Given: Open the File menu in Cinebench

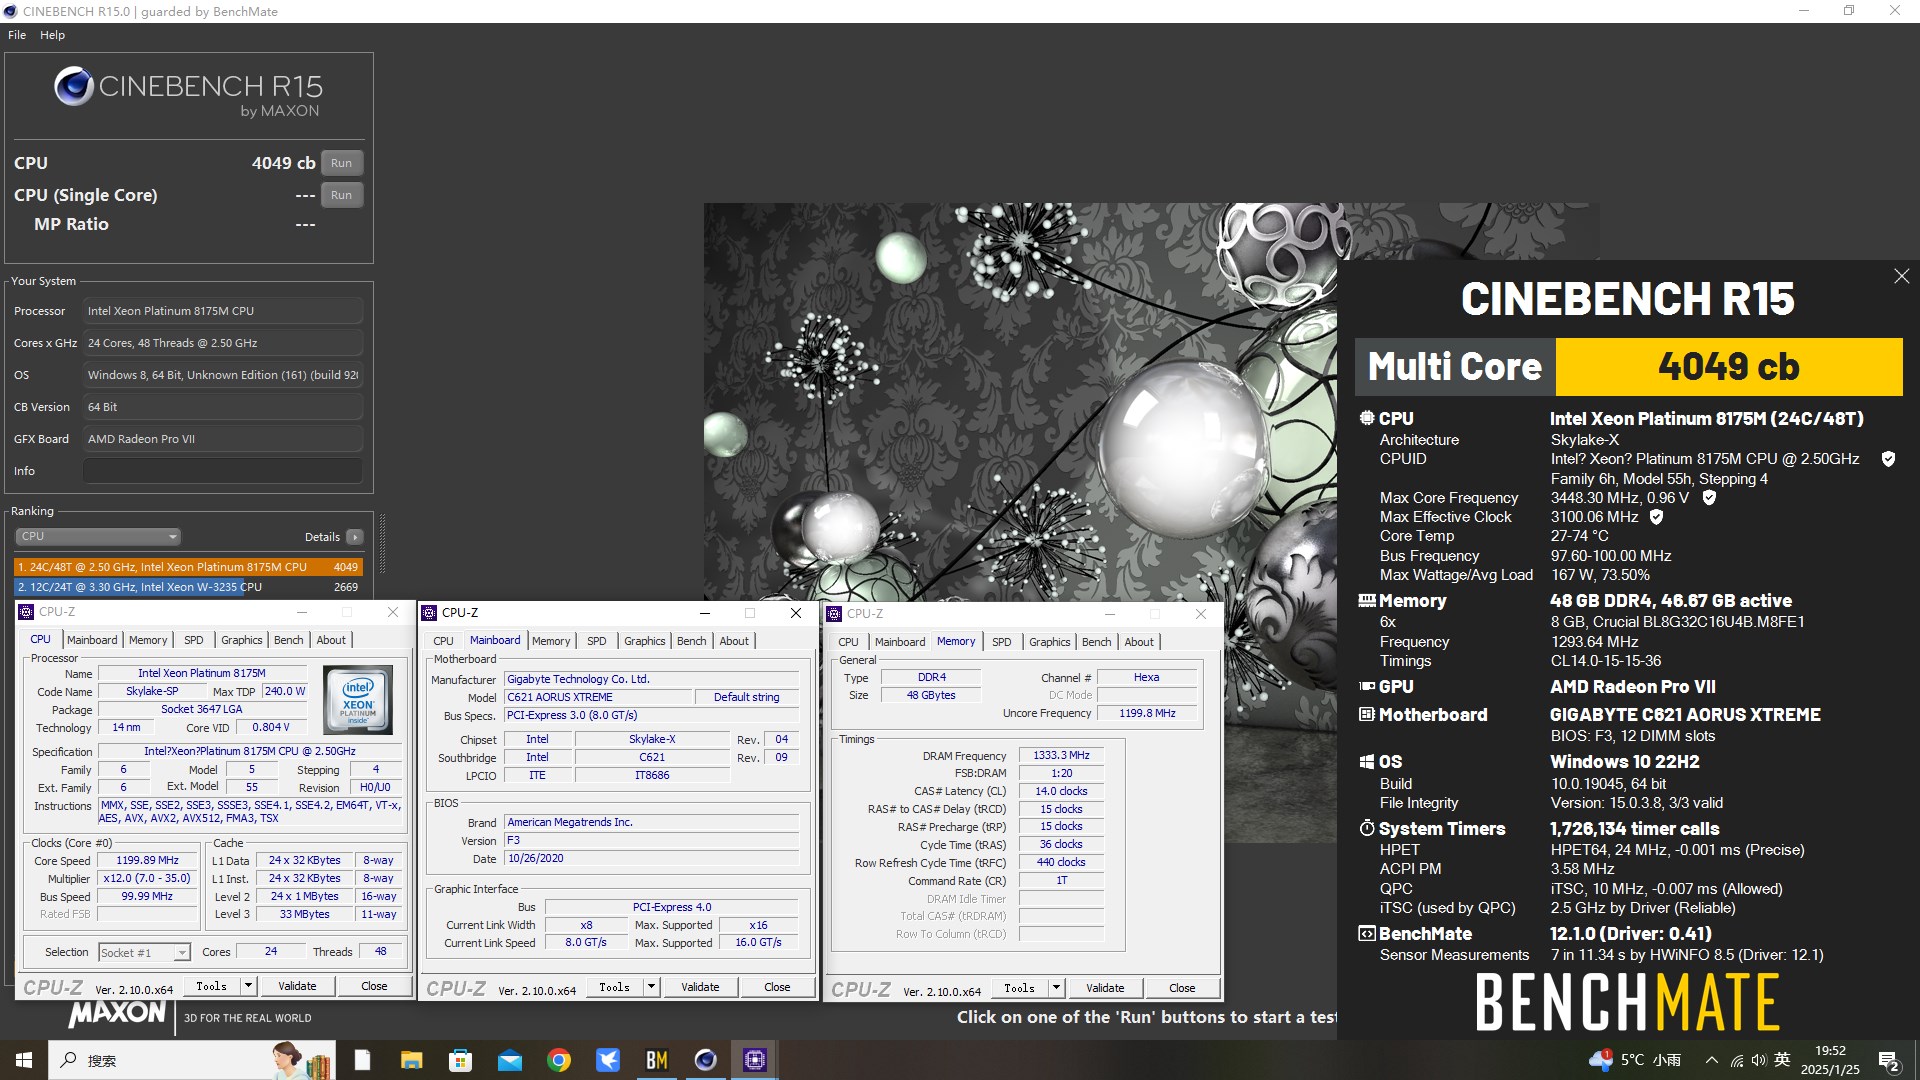Looking at the screenshot, I should 17,35.
